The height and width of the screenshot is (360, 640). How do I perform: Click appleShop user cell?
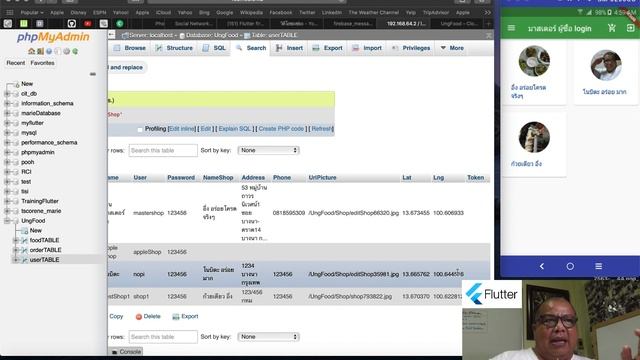pos(147,252)
